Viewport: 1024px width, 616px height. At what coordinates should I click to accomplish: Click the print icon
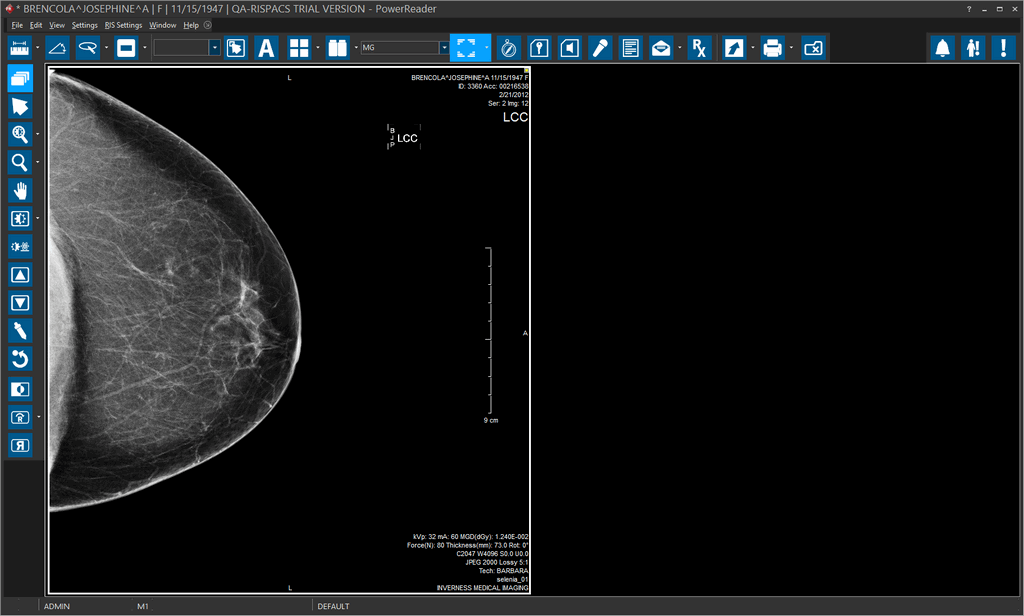click(x=772, y=47)
